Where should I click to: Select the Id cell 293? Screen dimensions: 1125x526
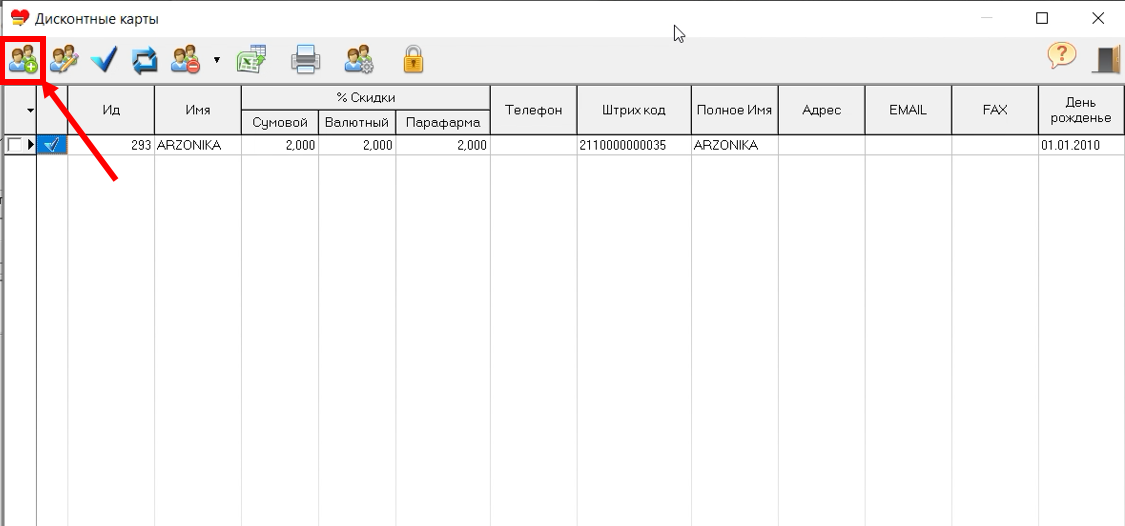[x=111, y=145]
